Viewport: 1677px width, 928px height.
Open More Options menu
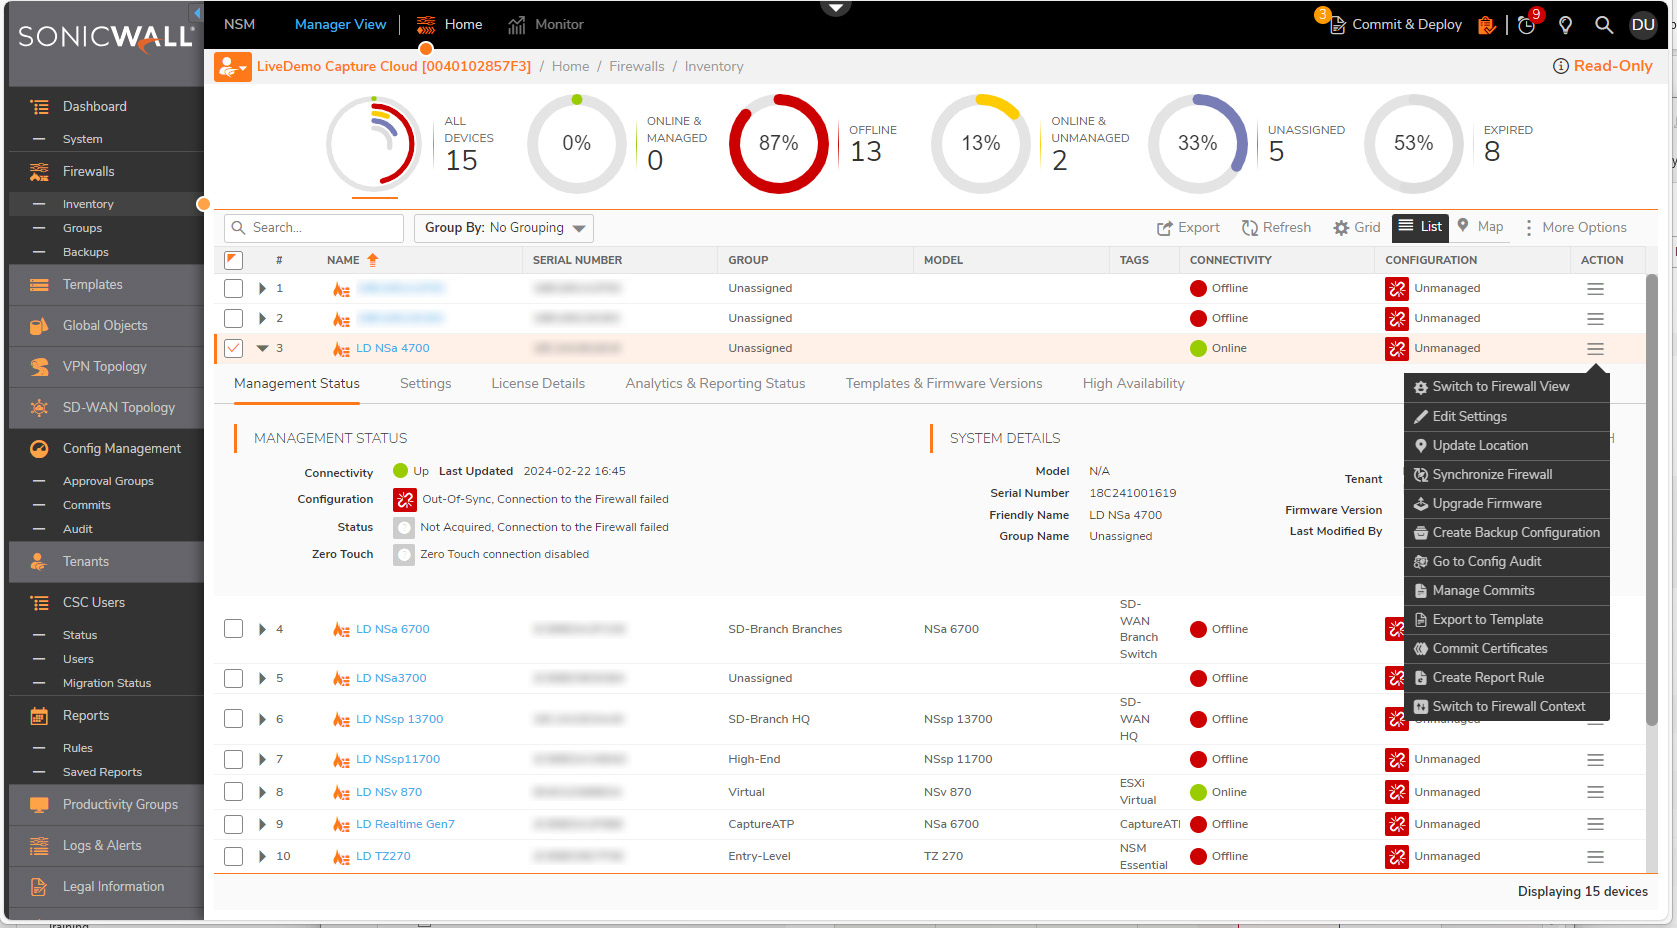coord(1575,228)
